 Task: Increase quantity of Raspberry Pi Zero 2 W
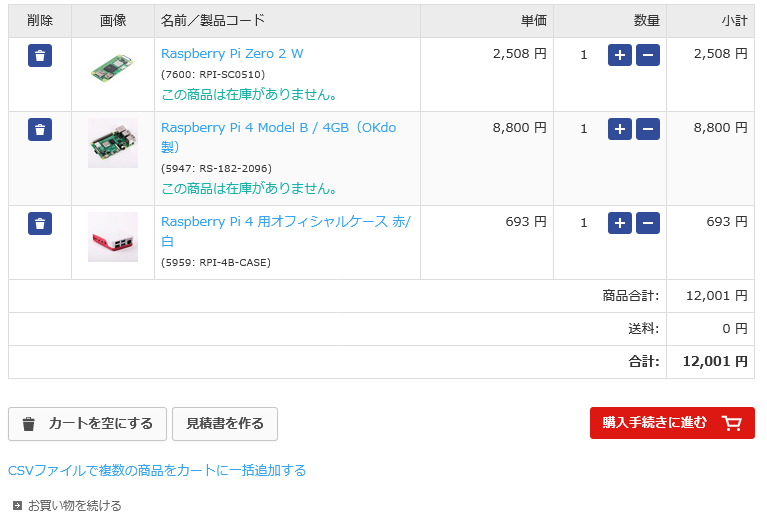pos(620,55)
